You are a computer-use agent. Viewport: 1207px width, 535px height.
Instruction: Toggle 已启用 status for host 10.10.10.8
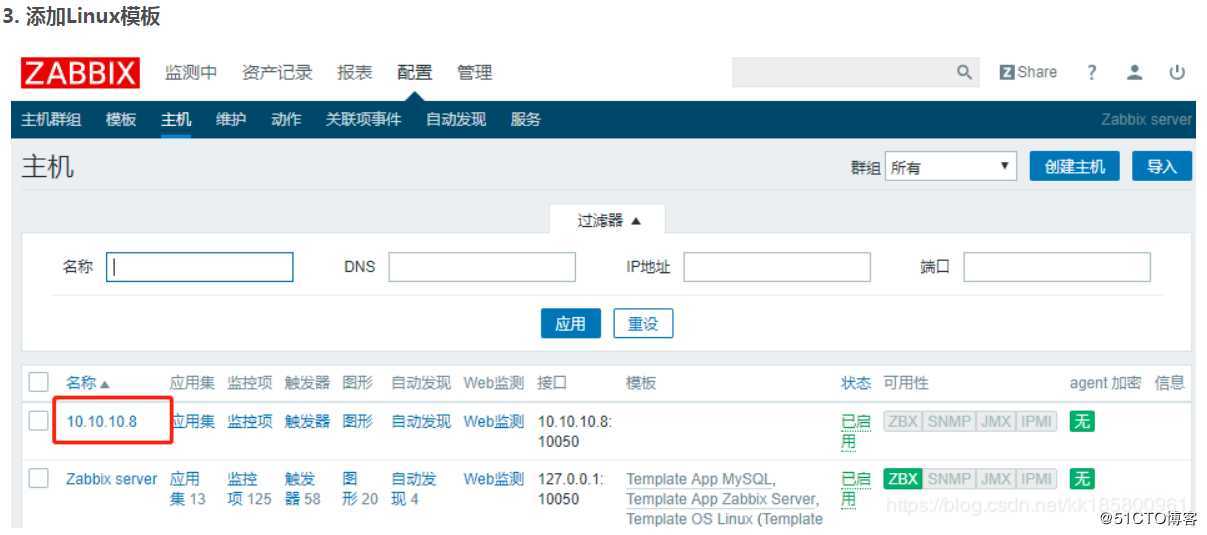point(856,431)
